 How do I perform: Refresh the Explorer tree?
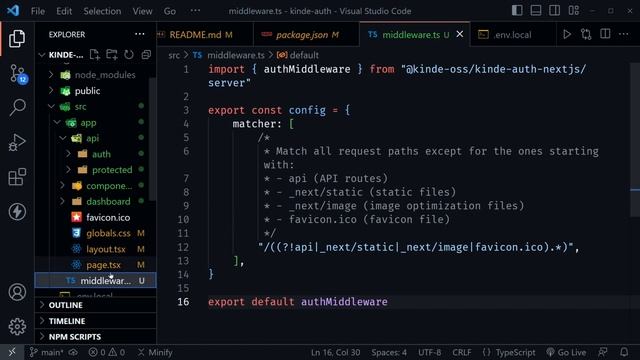click(129, 55)
